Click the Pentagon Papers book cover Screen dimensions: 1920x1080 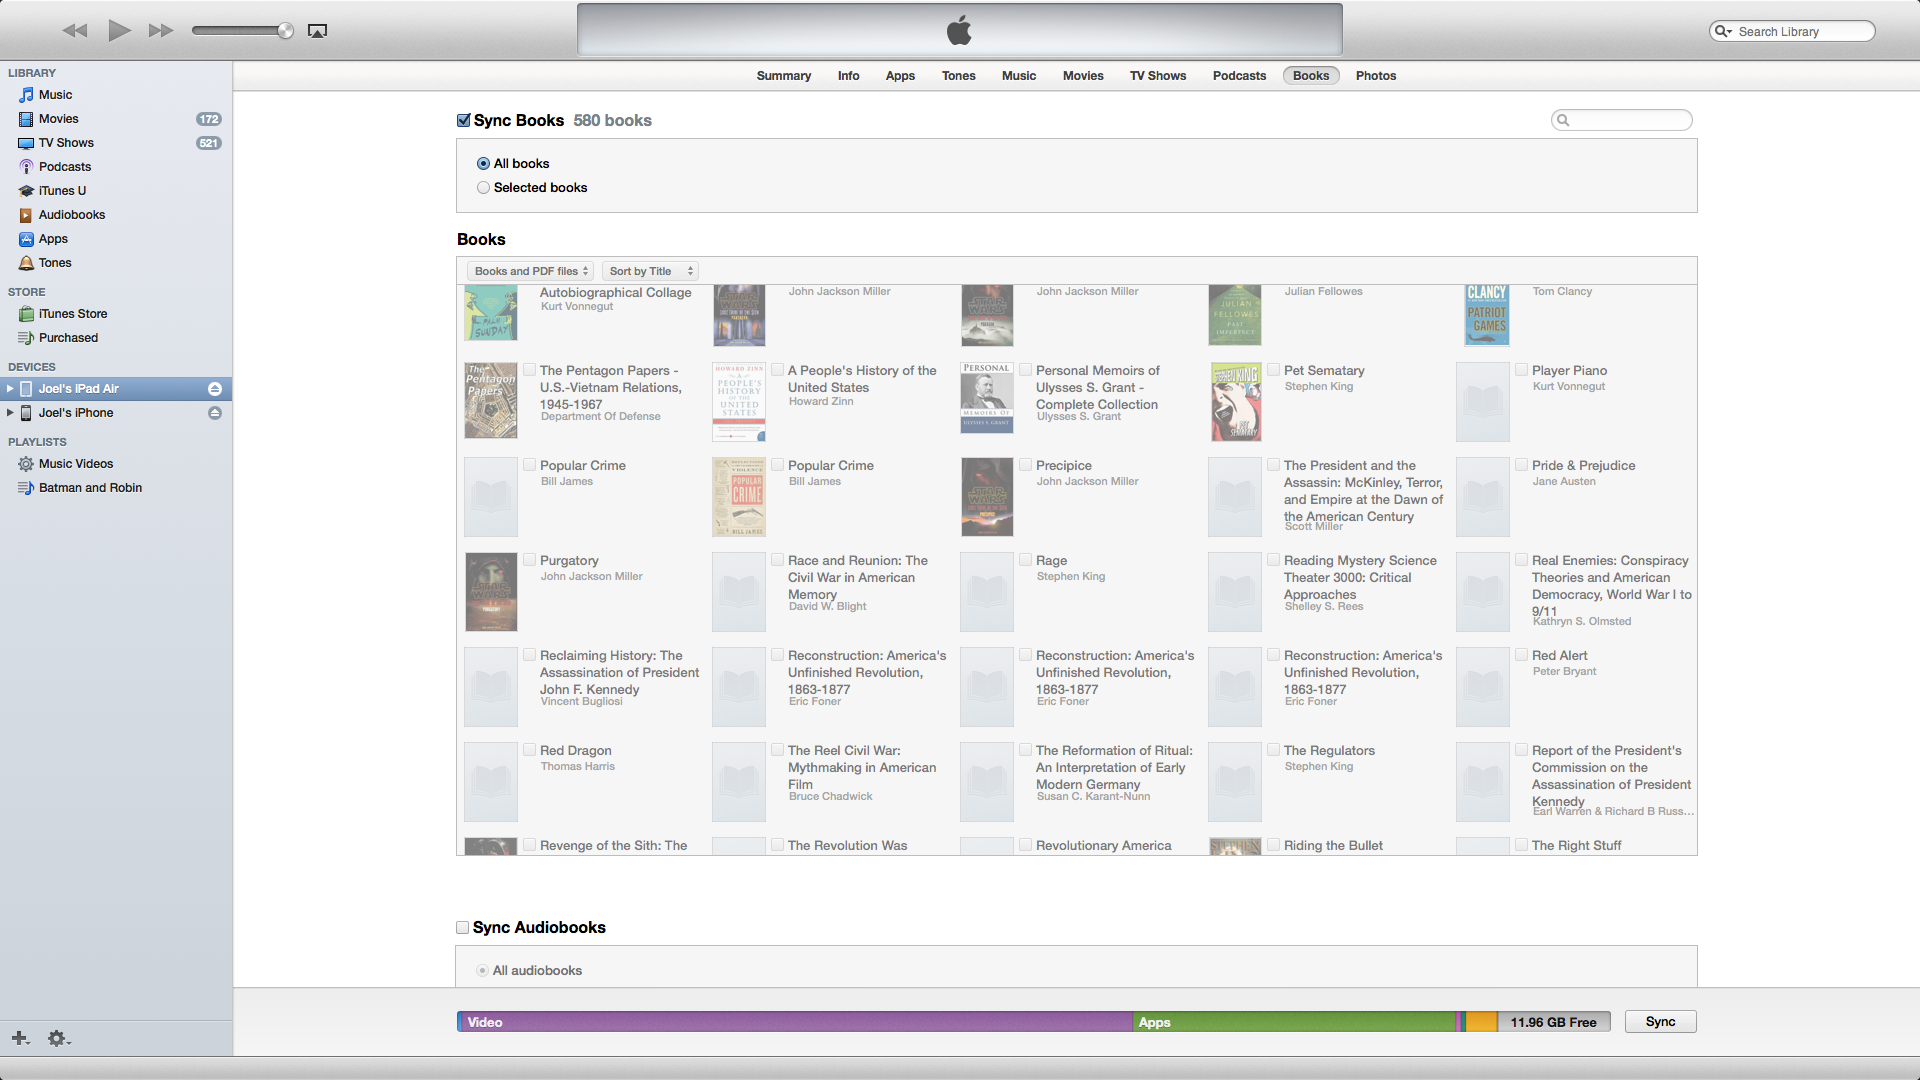(491, 401)
